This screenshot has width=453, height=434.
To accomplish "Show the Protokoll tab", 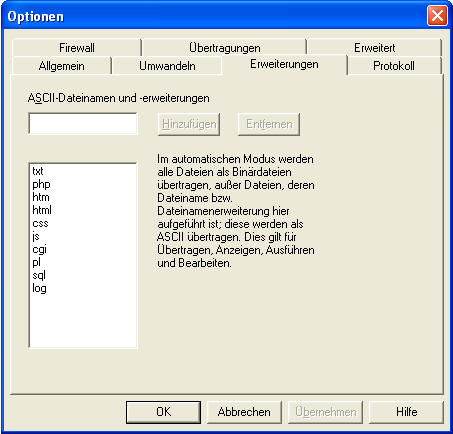I will pyautogui.click(x=394, y=66).
